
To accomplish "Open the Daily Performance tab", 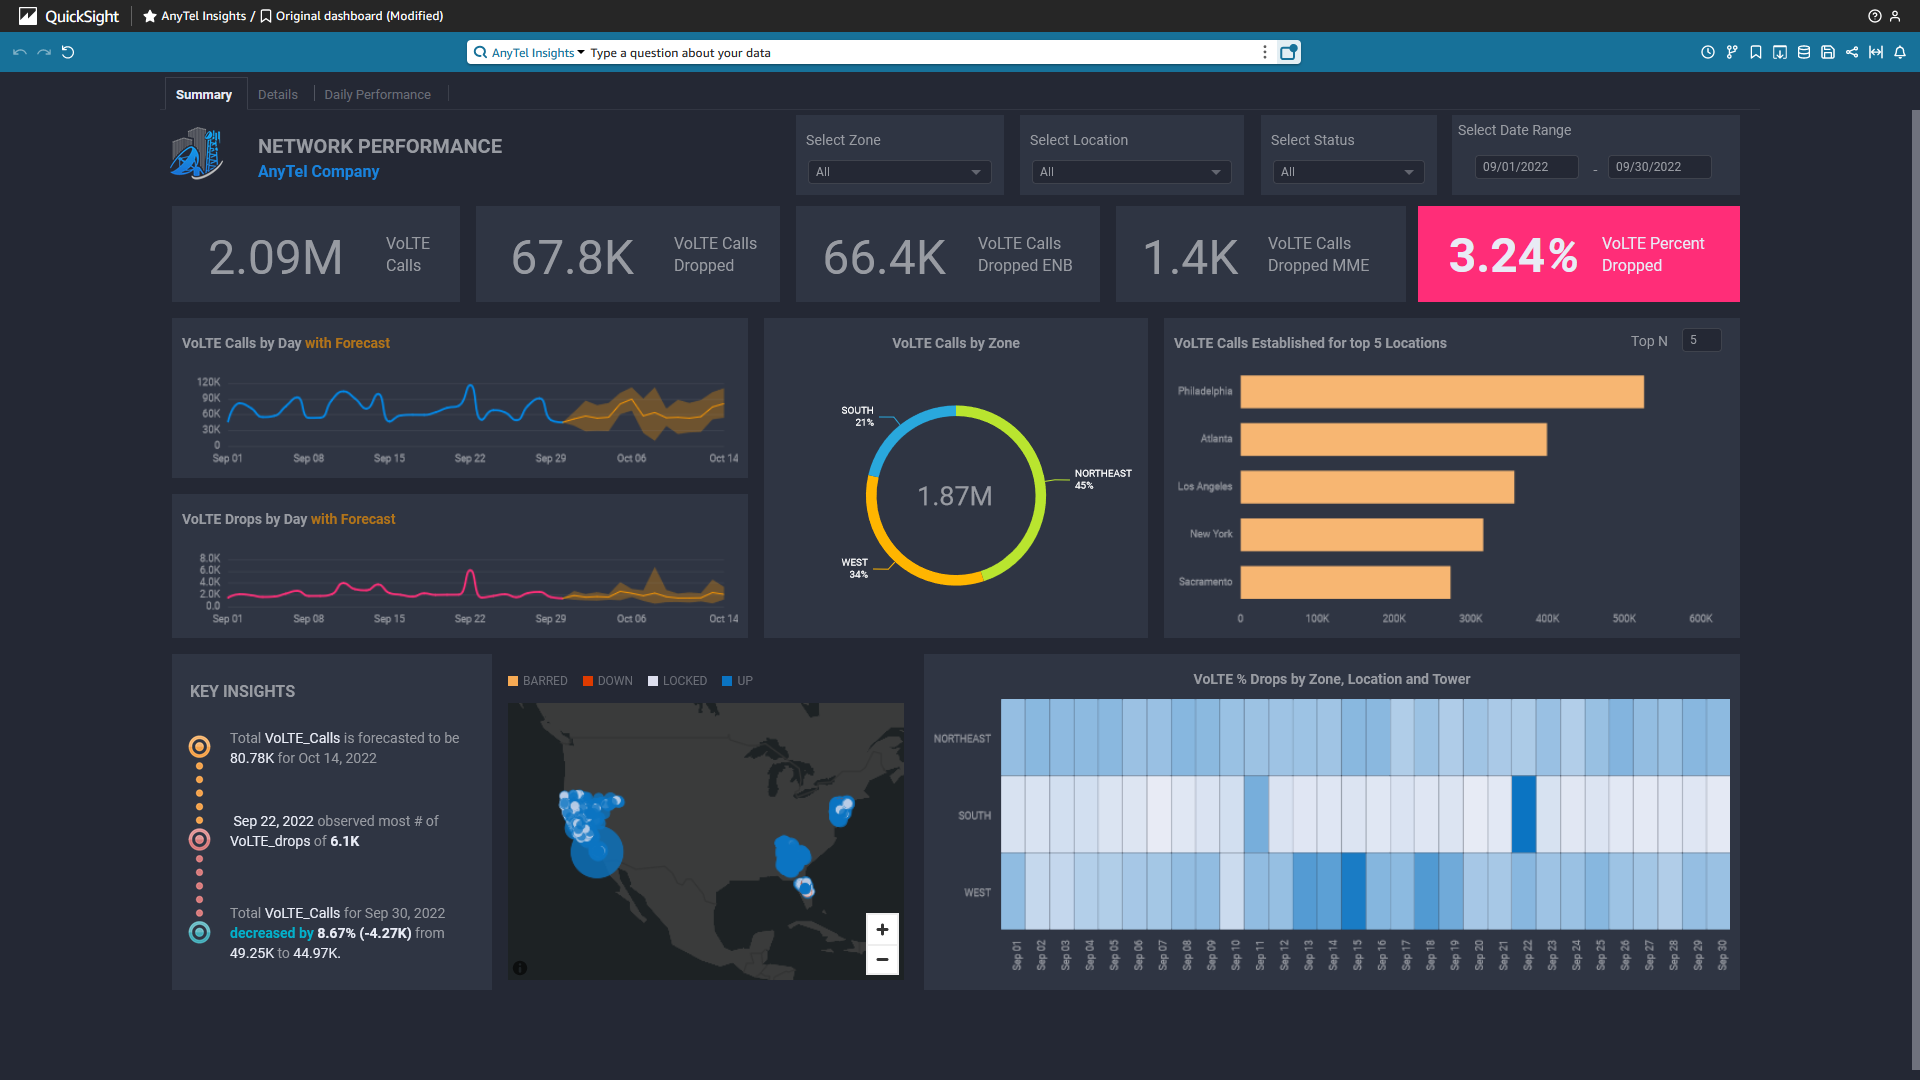I will (x=377, y=94).
